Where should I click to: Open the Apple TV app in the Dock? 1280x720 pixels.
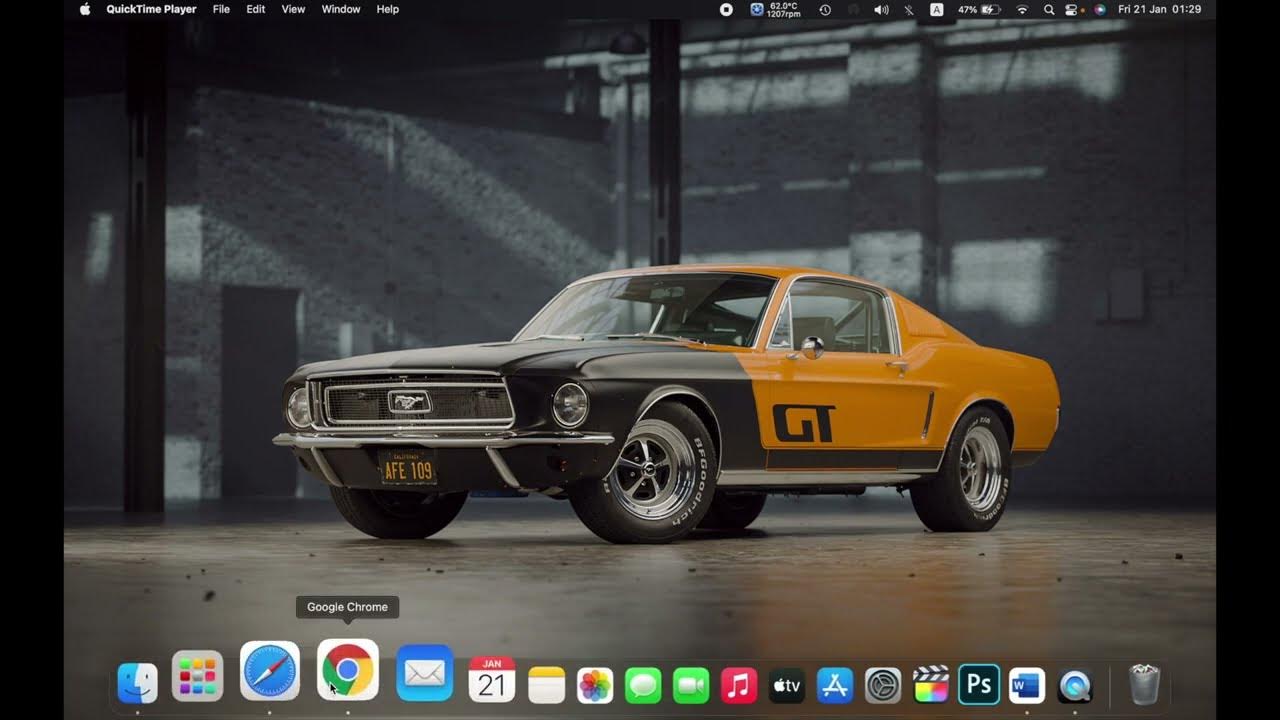pos(787,685)
